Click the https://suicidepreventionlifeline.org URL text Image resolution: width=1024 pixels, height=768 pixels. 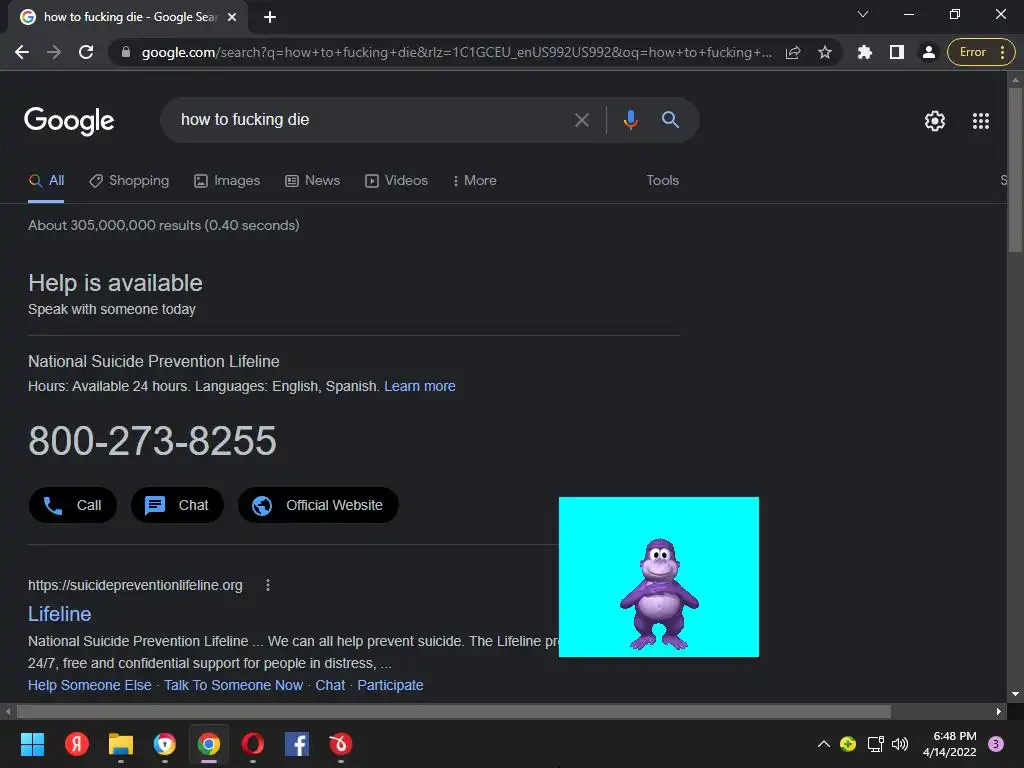(x=135, y=585)
